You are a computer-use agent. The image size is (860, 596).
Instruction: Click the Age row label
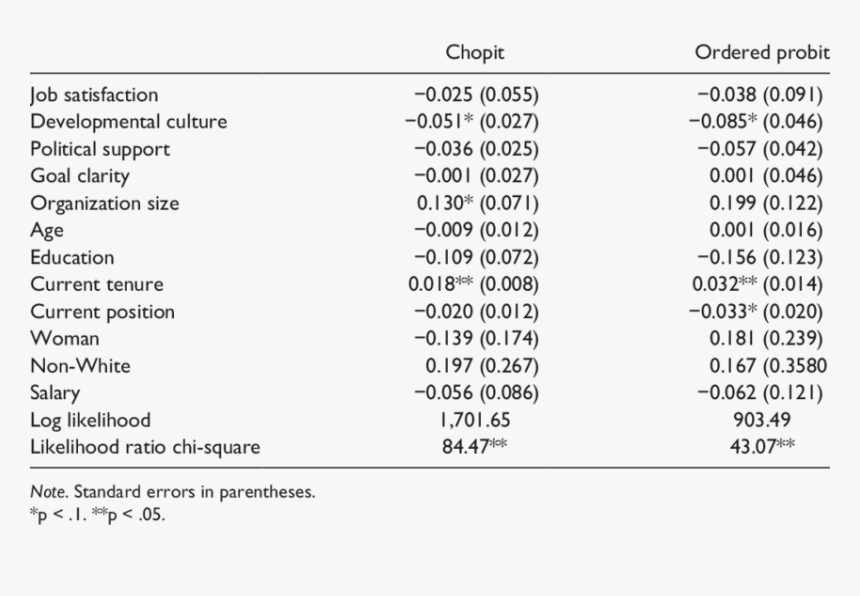(x=47, y=230)
